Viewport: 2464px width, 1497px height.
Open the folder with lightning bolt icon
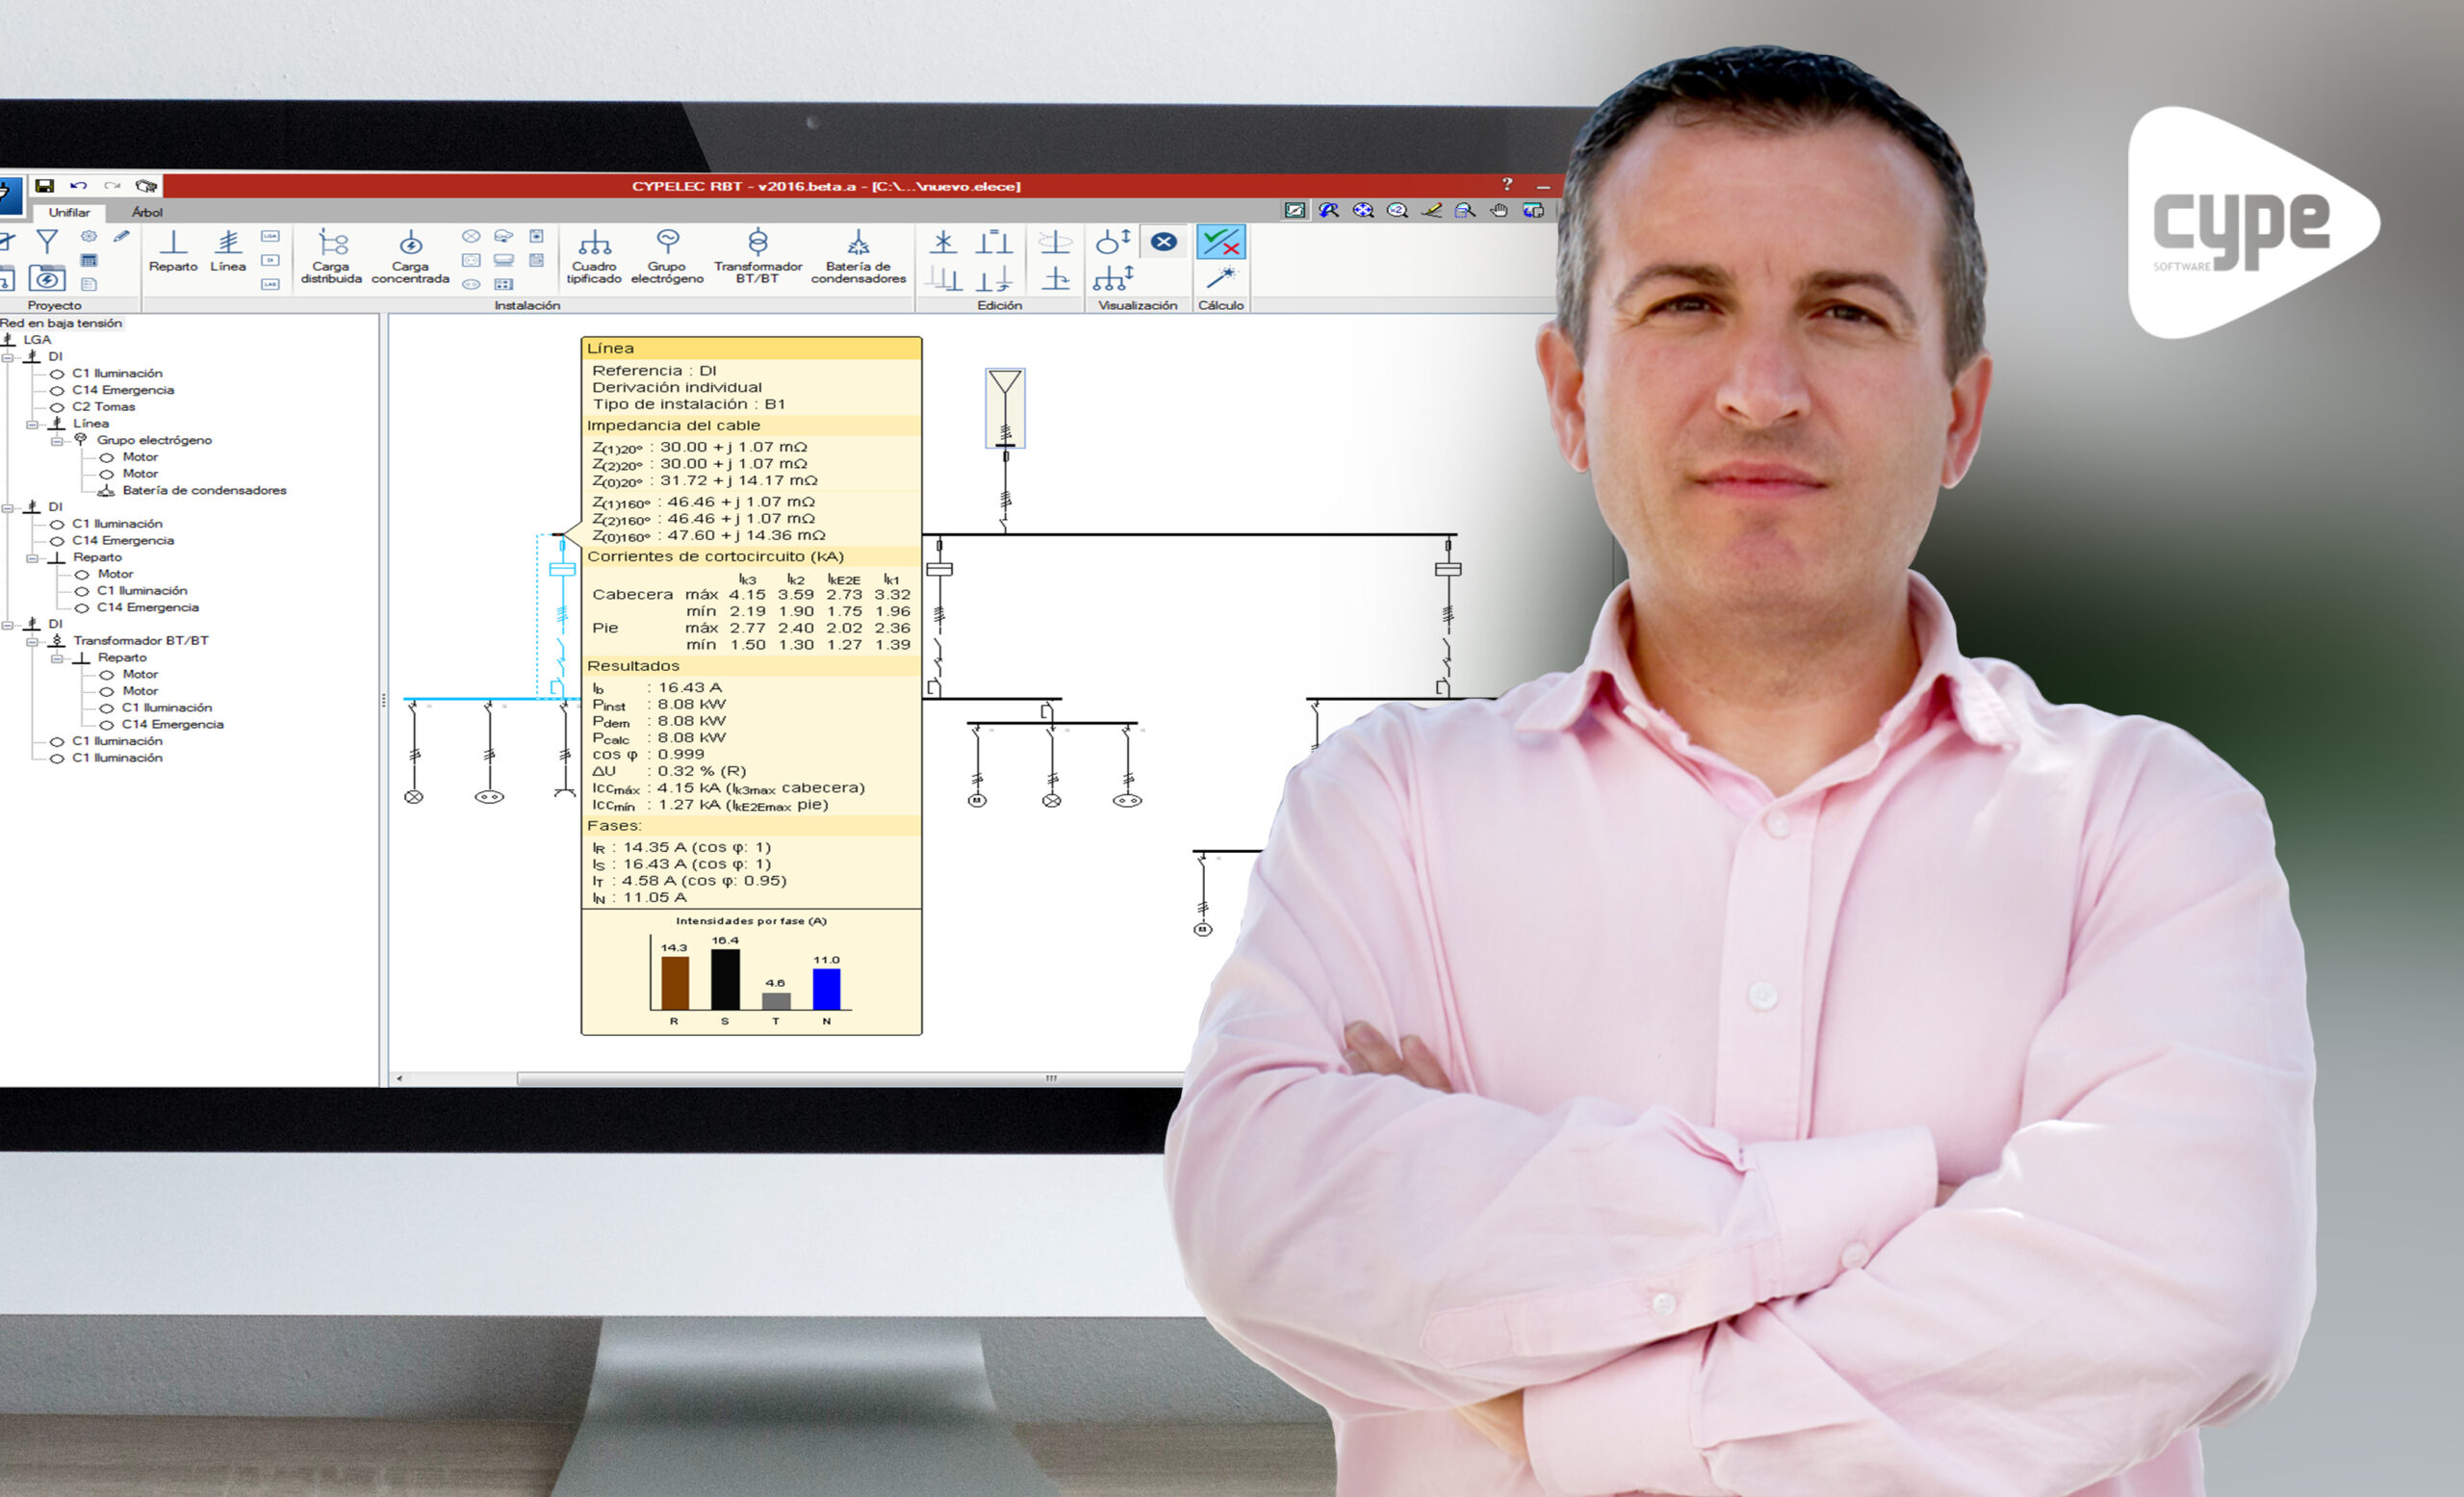[x=47, y=278]
